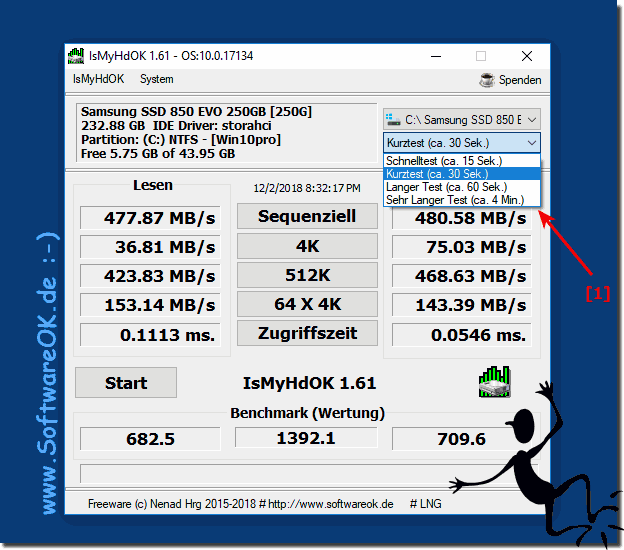624x550 pixels.
Task: Click the Partition: (C:) NTFS info line
Action: tap(181, 140)
